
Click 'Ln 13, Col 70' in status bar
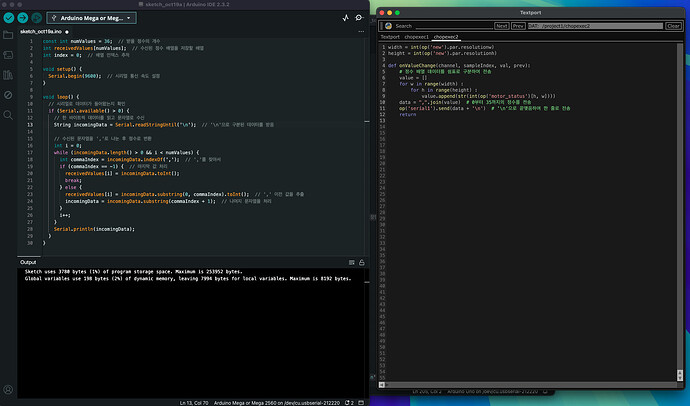coord(194,403)
